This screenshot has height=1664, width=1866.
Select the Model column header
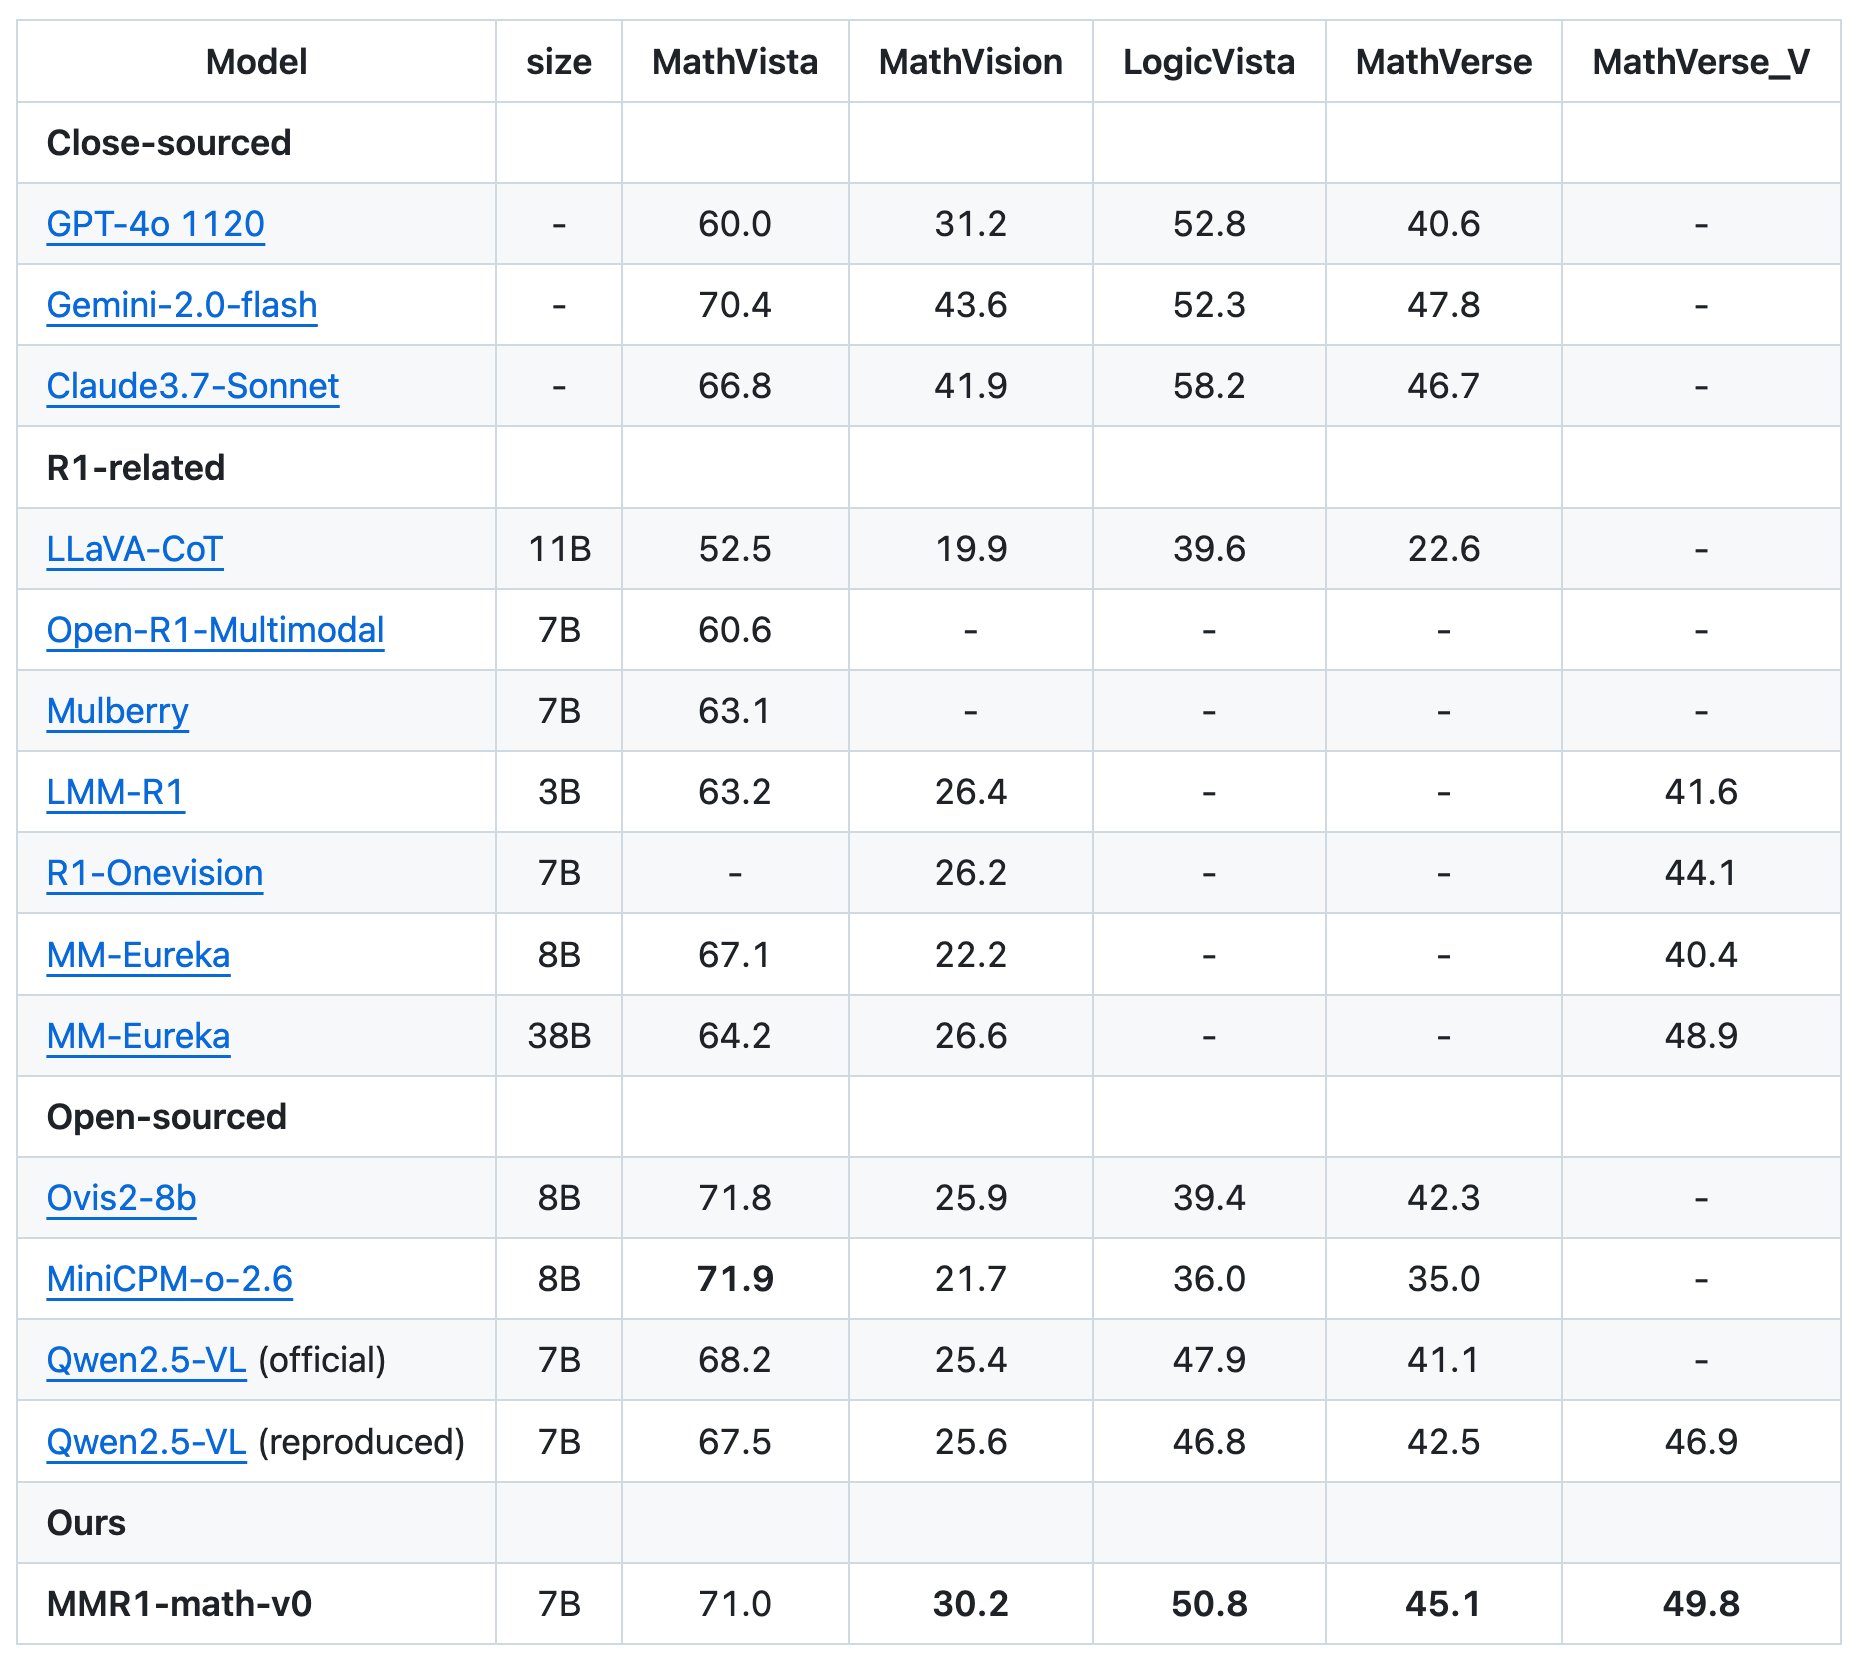(257, 62)
